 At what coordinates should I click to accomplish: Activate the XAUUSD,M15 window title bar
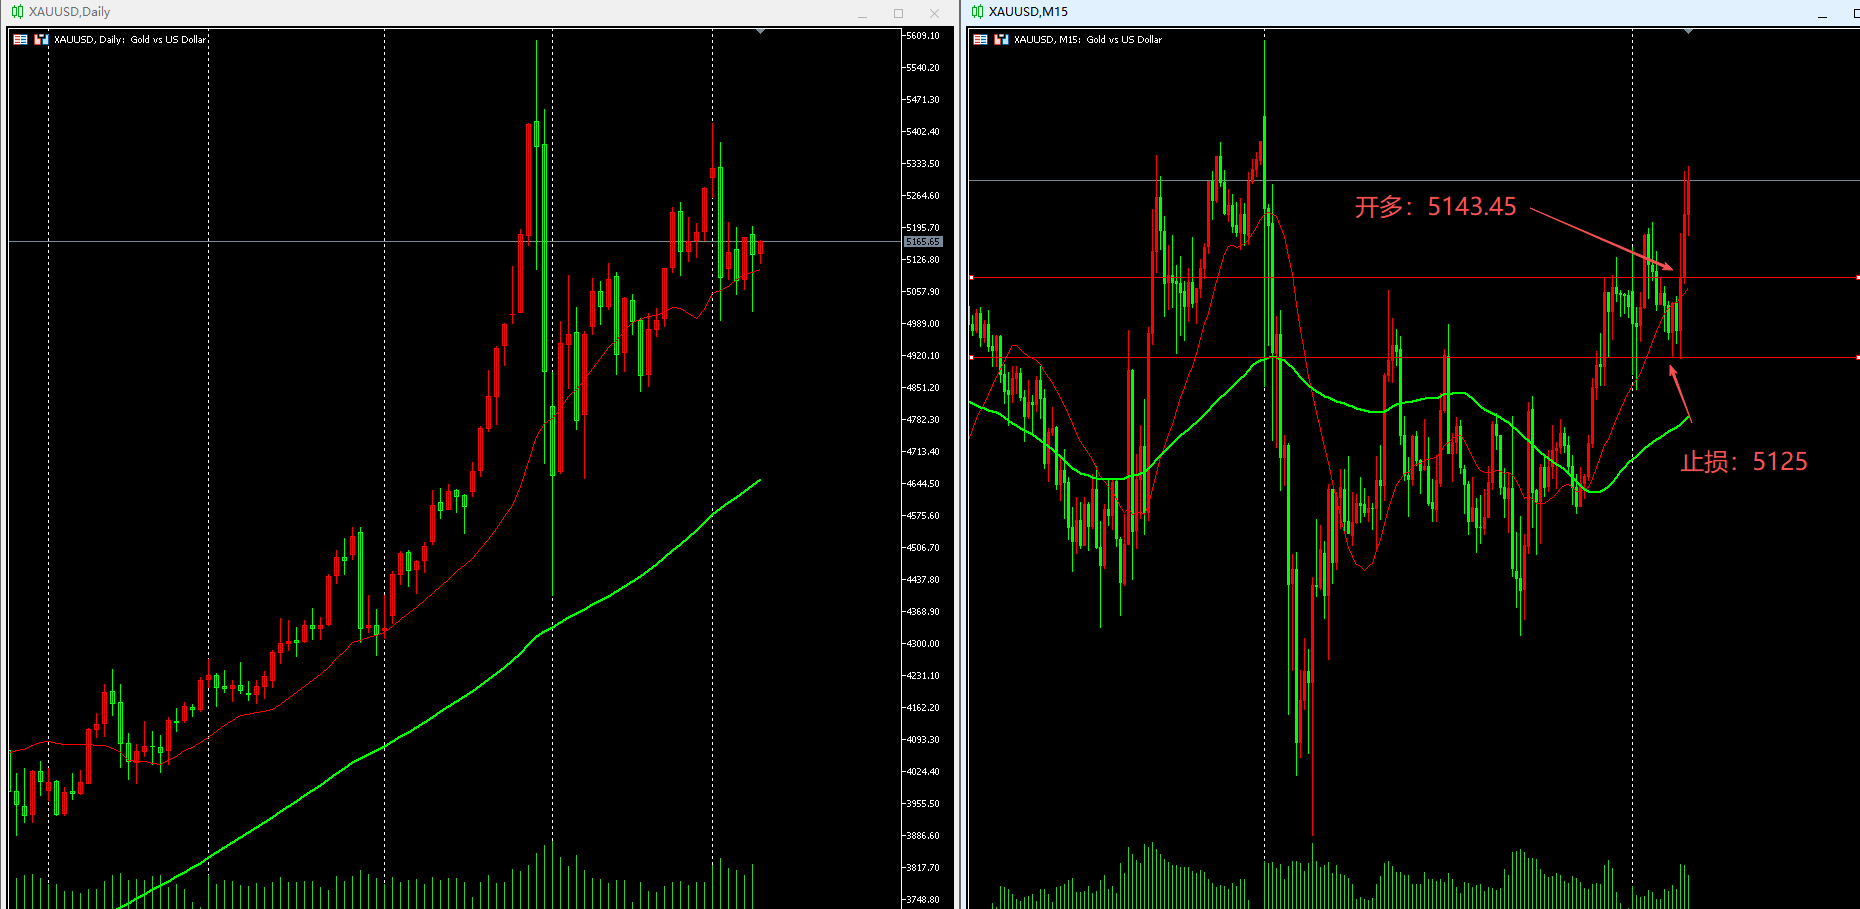click(1400, 12)
